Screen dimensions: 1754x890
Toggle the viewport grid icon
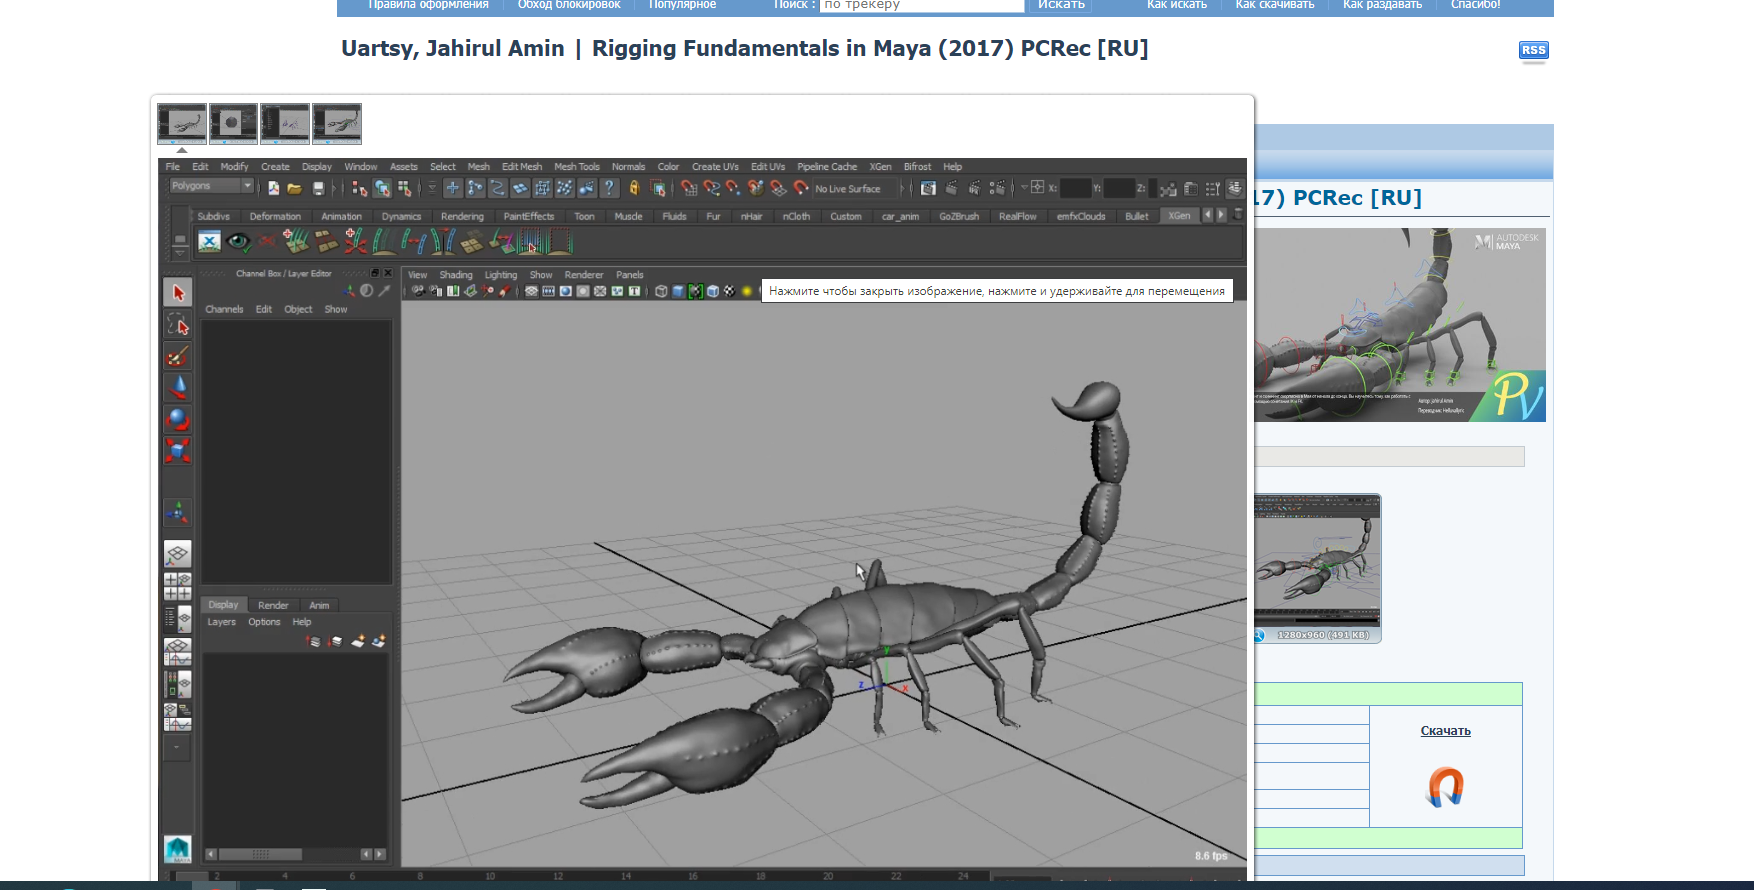click(x=532, y=291)
